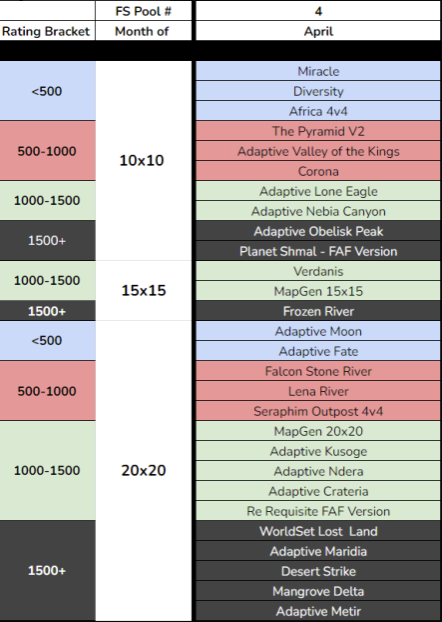The height and width of the screenshot is (622, 442).
Task: Select the Mangrove Delta cell
Action: pyautogui.click(x=318, y=591)
